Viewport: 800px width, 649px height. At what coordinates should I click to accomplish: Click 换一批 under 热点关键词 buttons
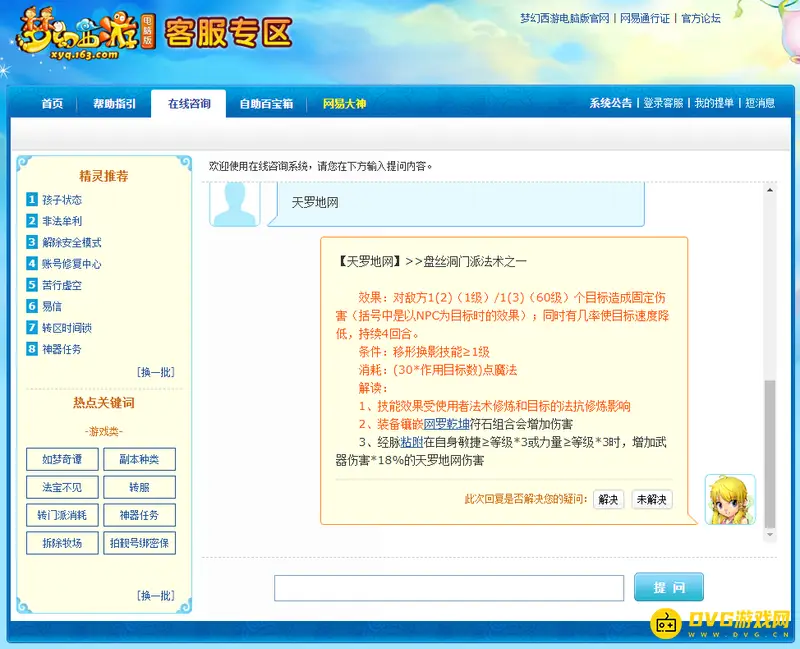click(x=156, y=595)
